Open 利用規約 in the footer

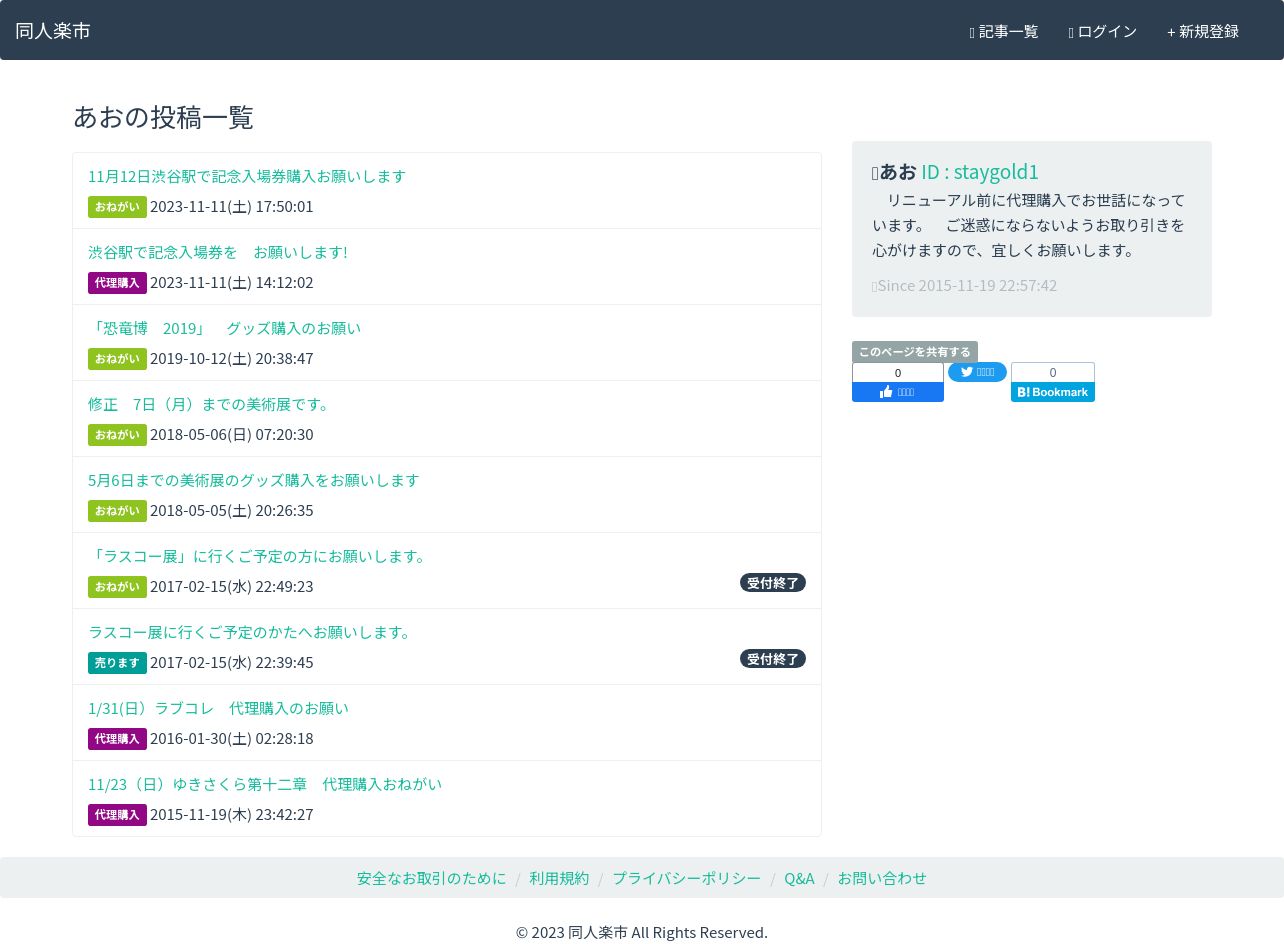559,878
